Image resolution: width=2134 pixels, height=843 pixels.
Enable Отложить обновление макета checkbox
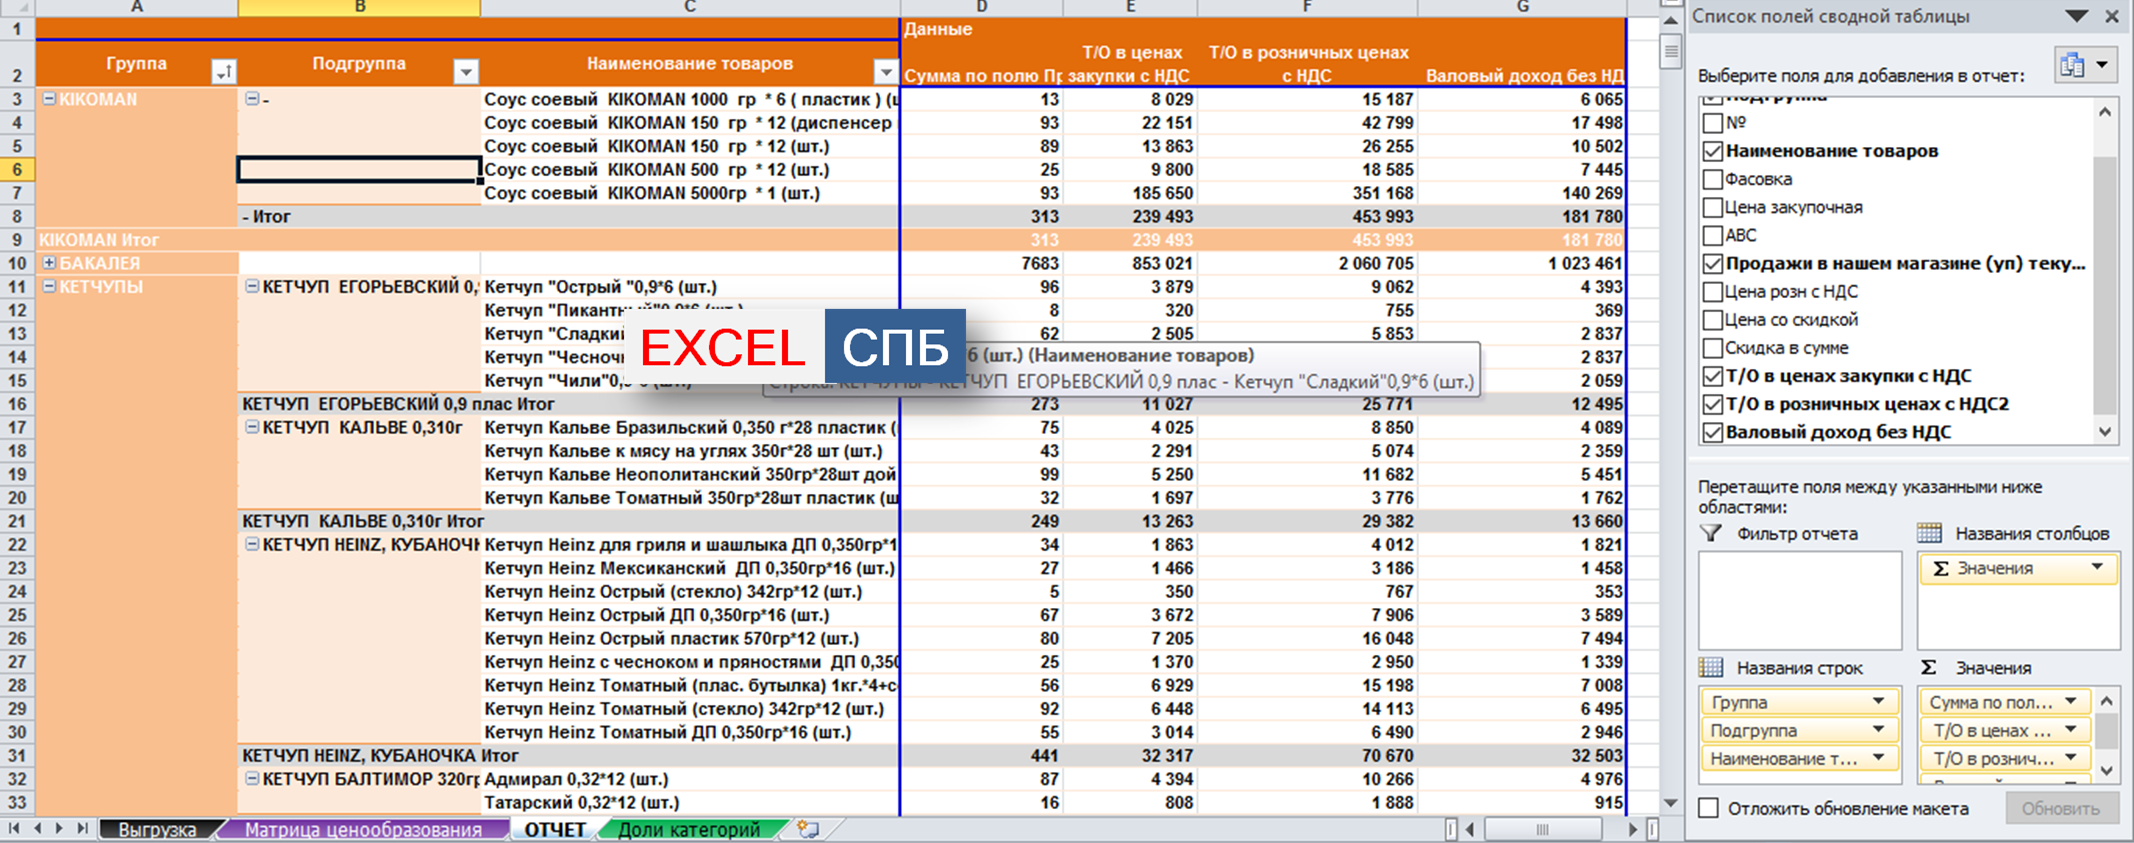pyautogui.click(x=1709, y=808)
